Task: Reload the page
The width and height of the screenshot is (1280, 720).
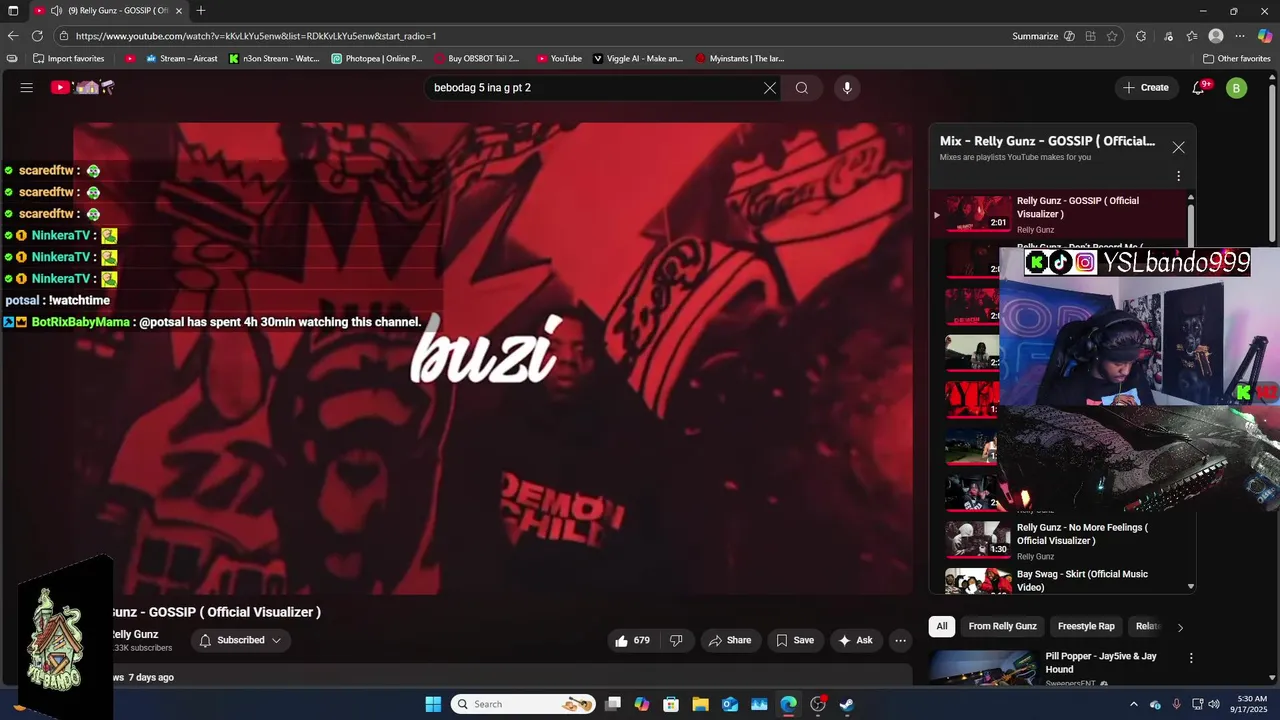Action: pyautogui.click(x=37, y=36)
